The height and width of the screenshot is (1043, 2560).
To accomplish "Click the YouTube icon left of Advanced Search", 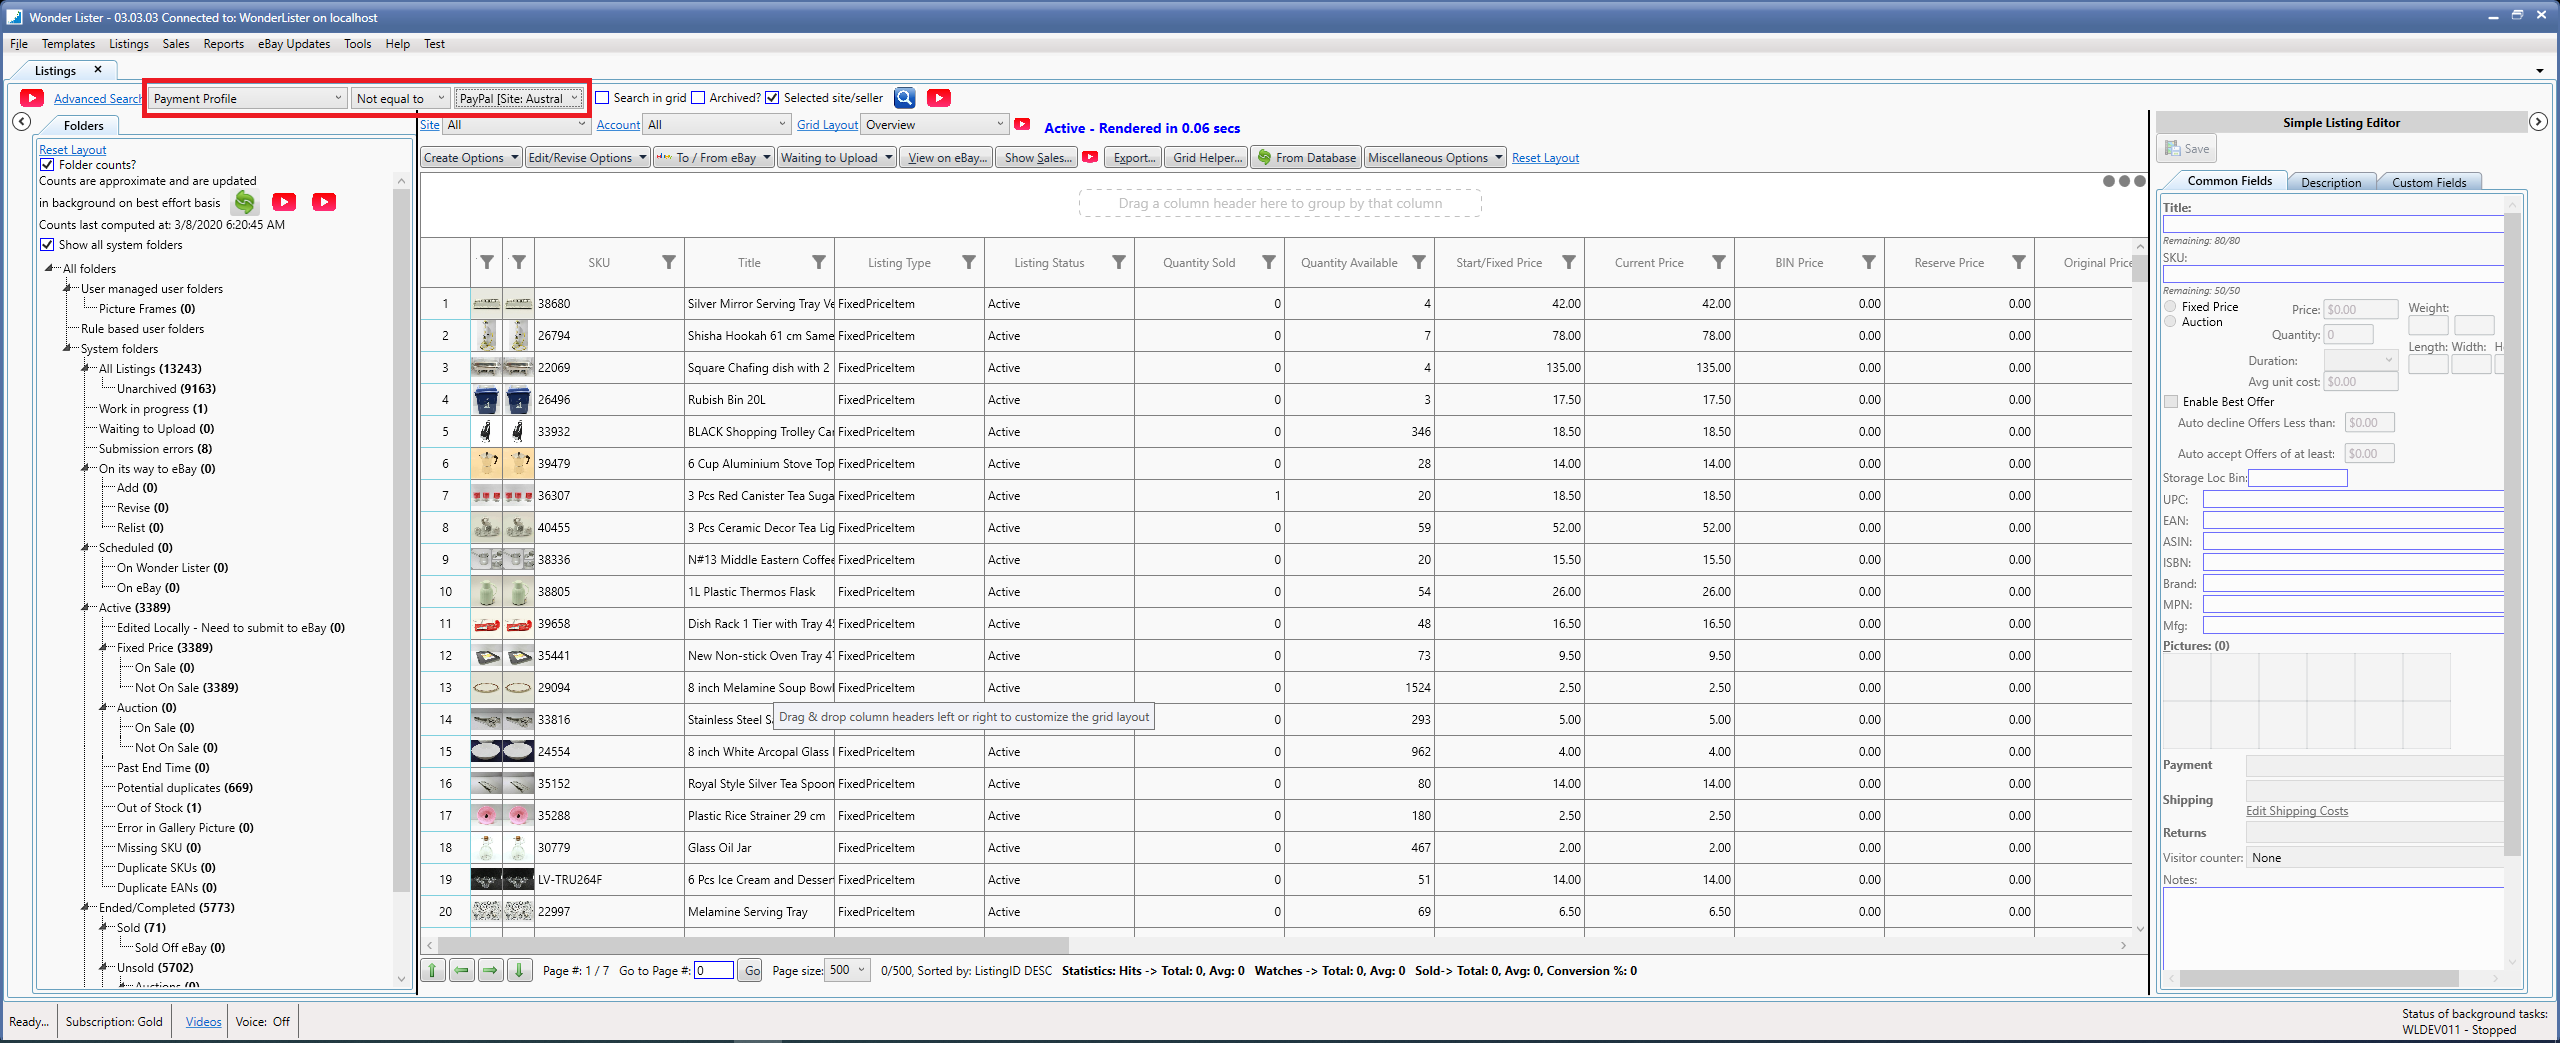I will (32, 98).
